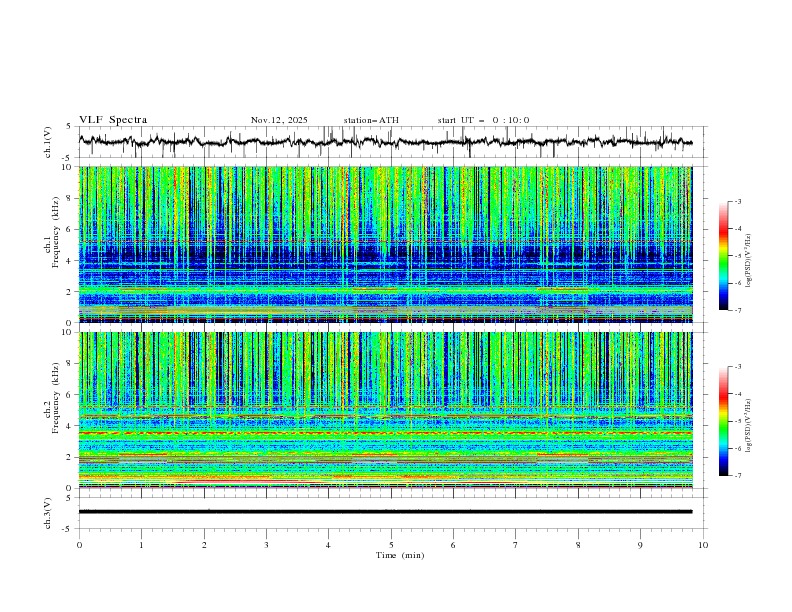Viewport: 792px width, 612px height.
Task: Click the "ch.1(V)" axis label
Action: (48, 142)
